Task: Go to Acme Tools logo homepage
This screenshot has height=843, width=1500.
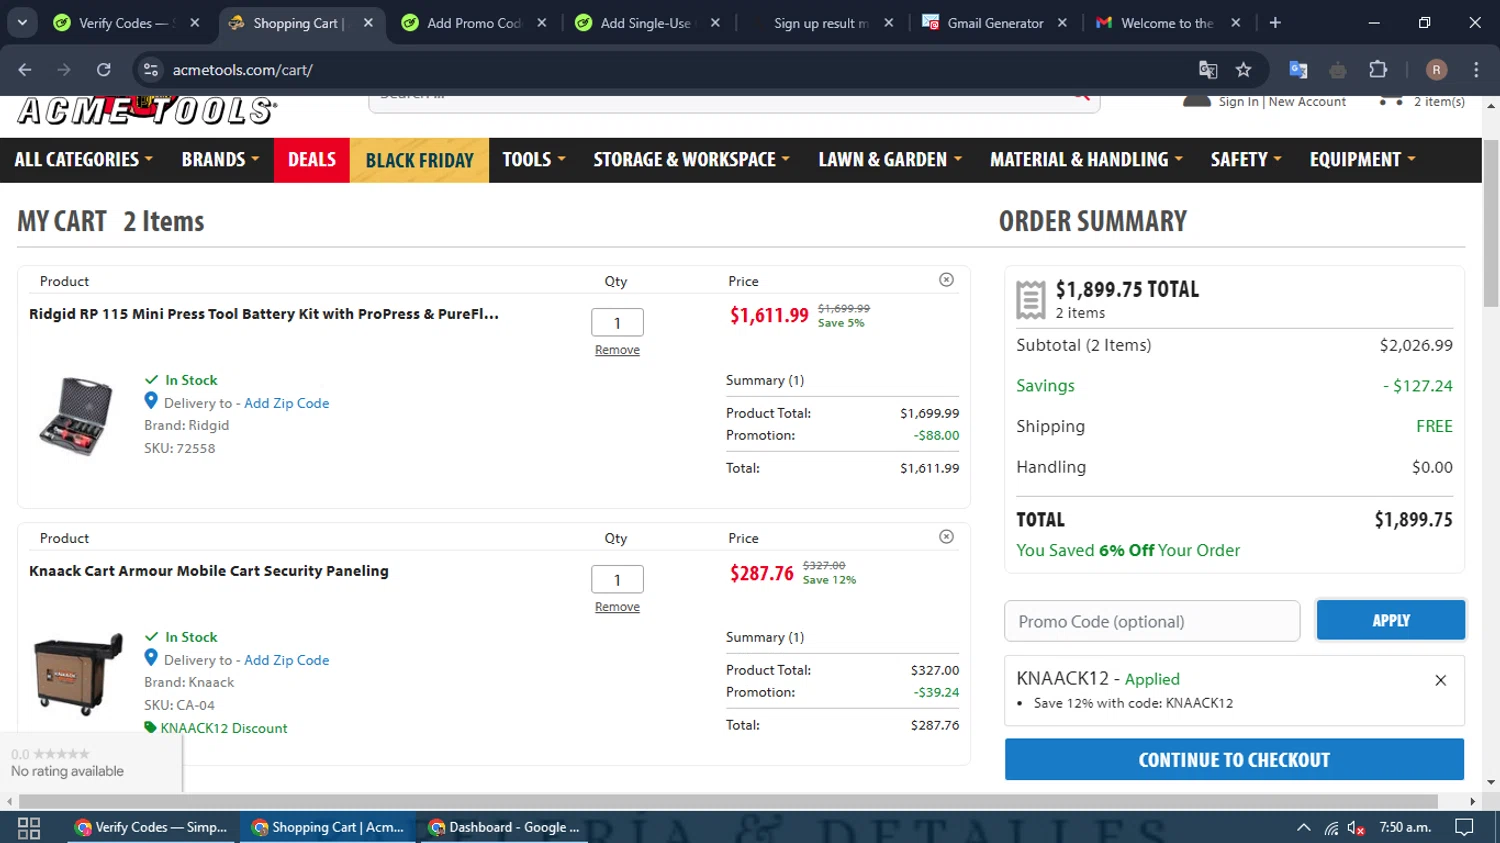Action: click(146, 110)
